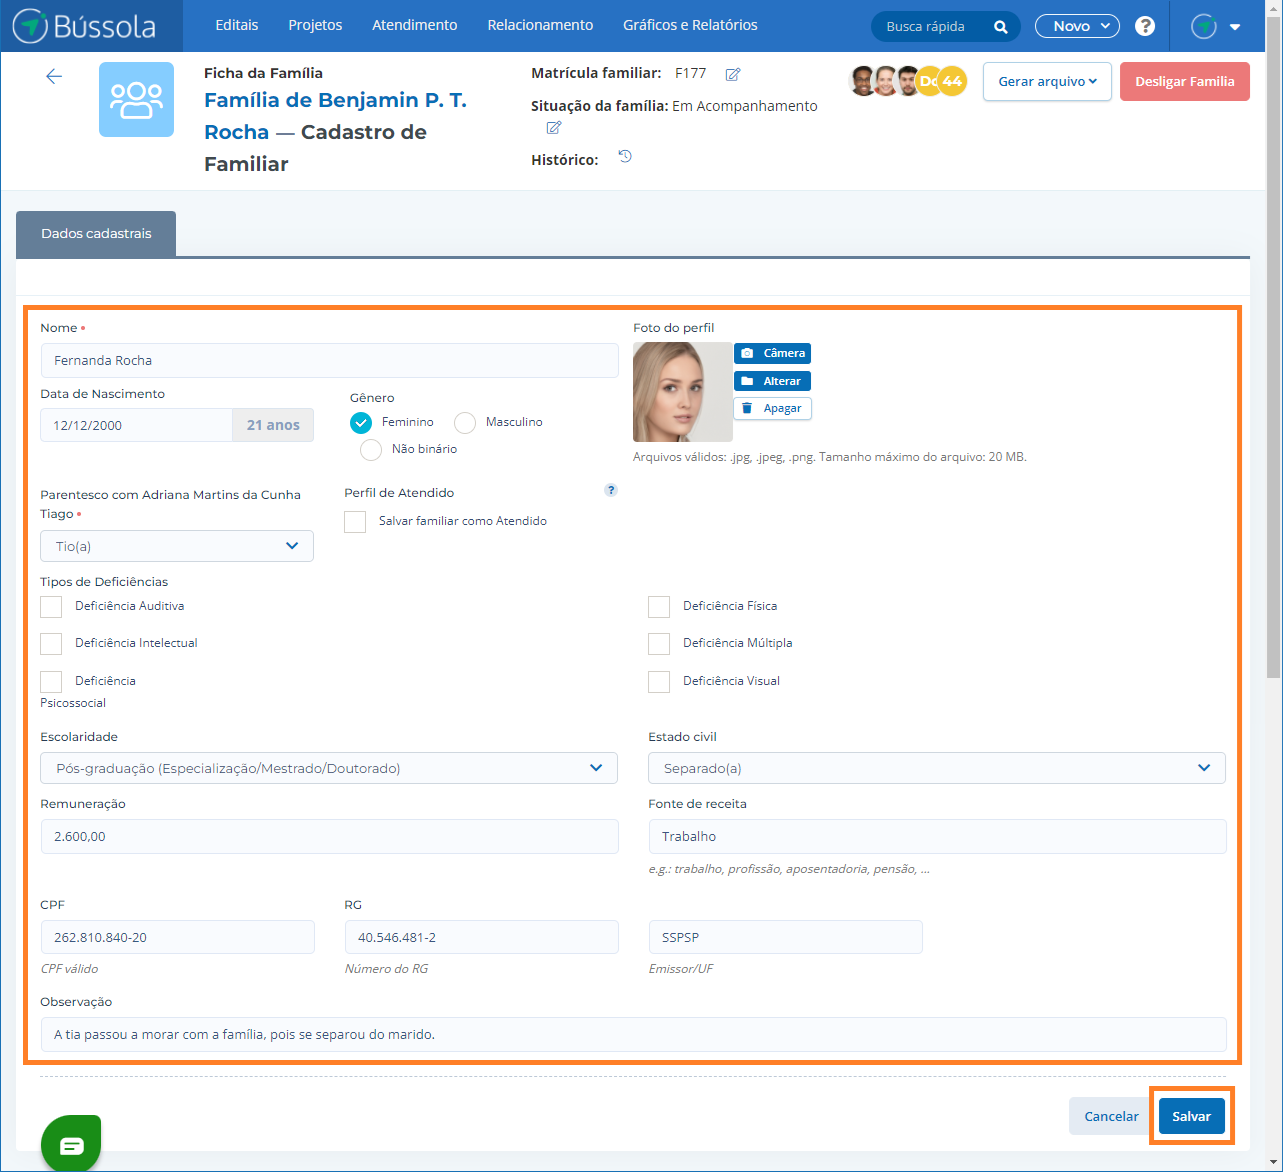Open the Estado civil dropdown

pos(936,768)
